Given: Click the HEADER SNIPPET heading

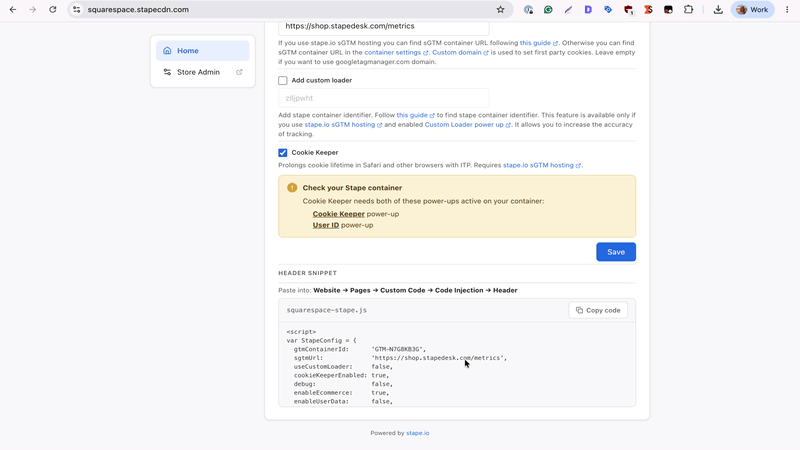Looking at the screenshot, I should click(307, 273).
